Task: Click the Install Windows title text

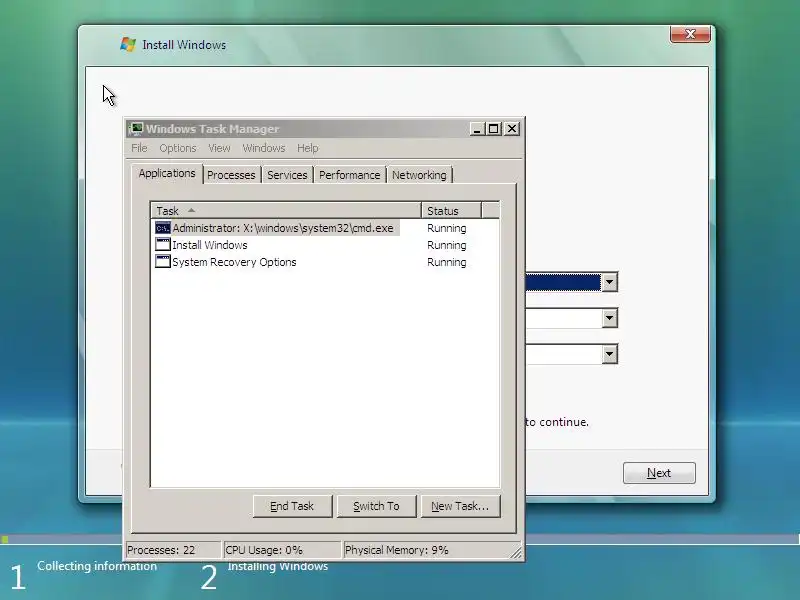Action: [184, 45]
